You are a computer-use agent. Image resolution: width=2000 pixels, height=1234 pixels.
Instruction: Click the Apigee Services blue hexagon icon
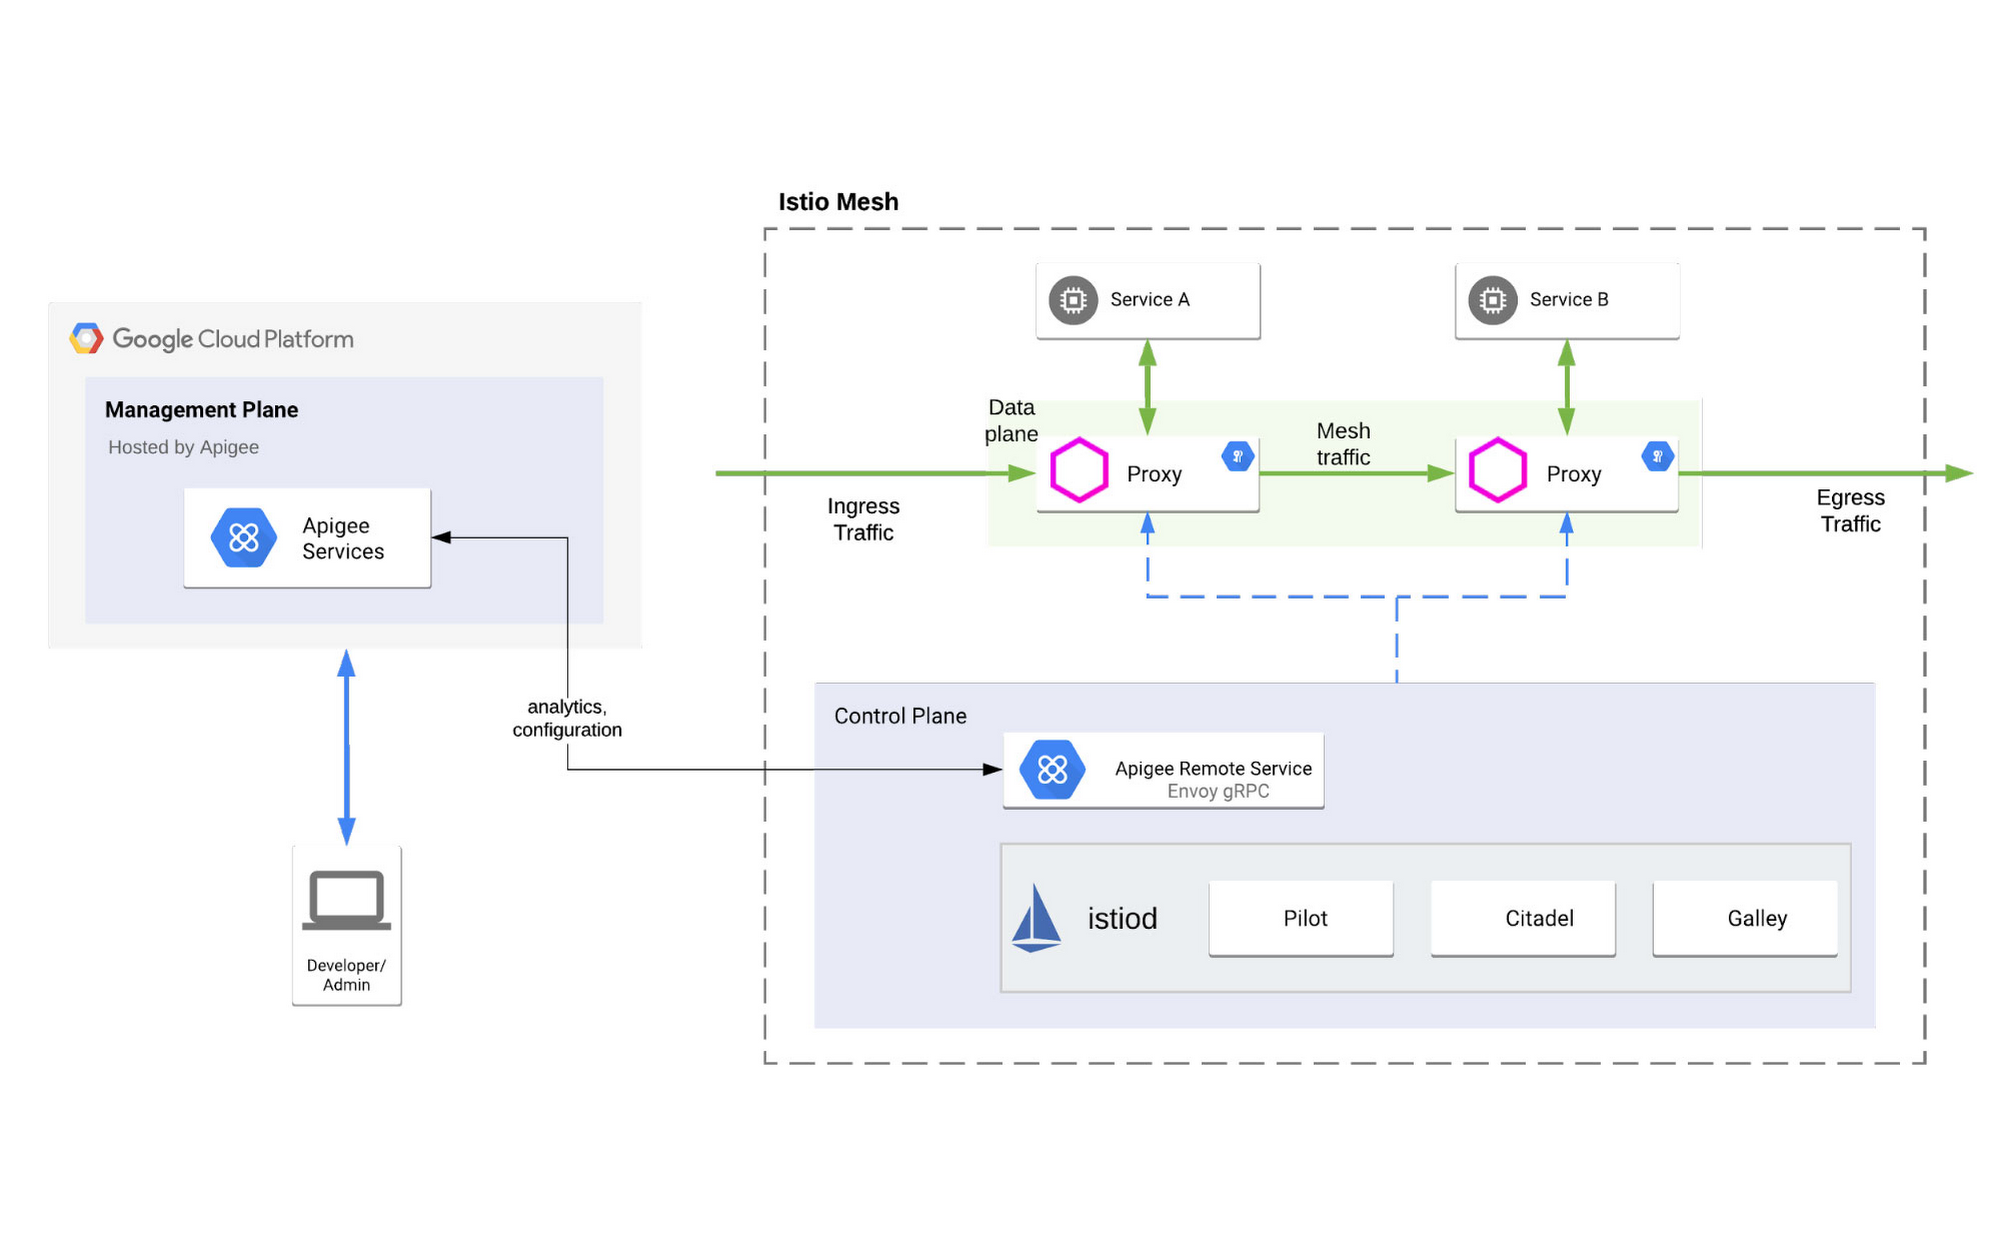click(x=243, y=538)
